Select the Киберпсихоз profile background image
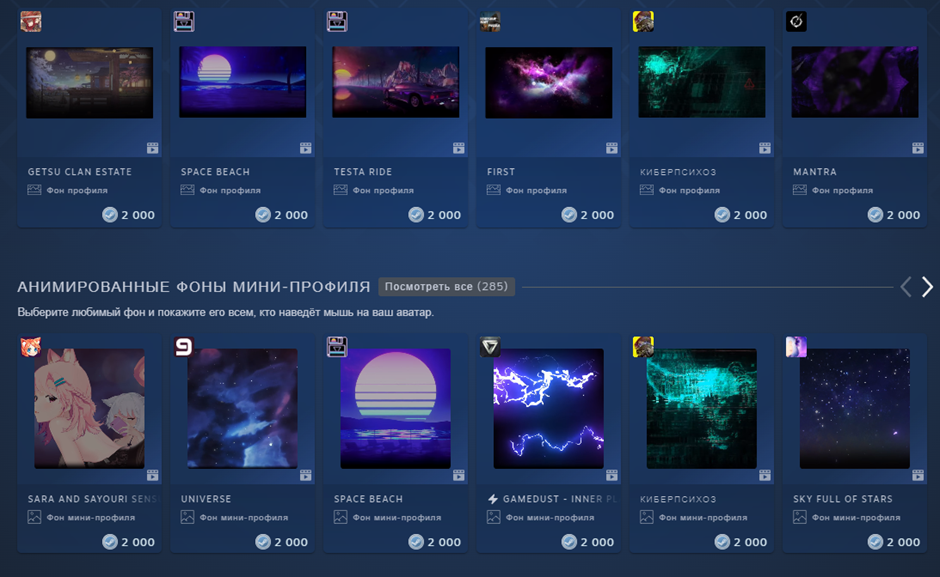Image resolution: width=940 pixels, height=577 pixels. tap(702, 82)
